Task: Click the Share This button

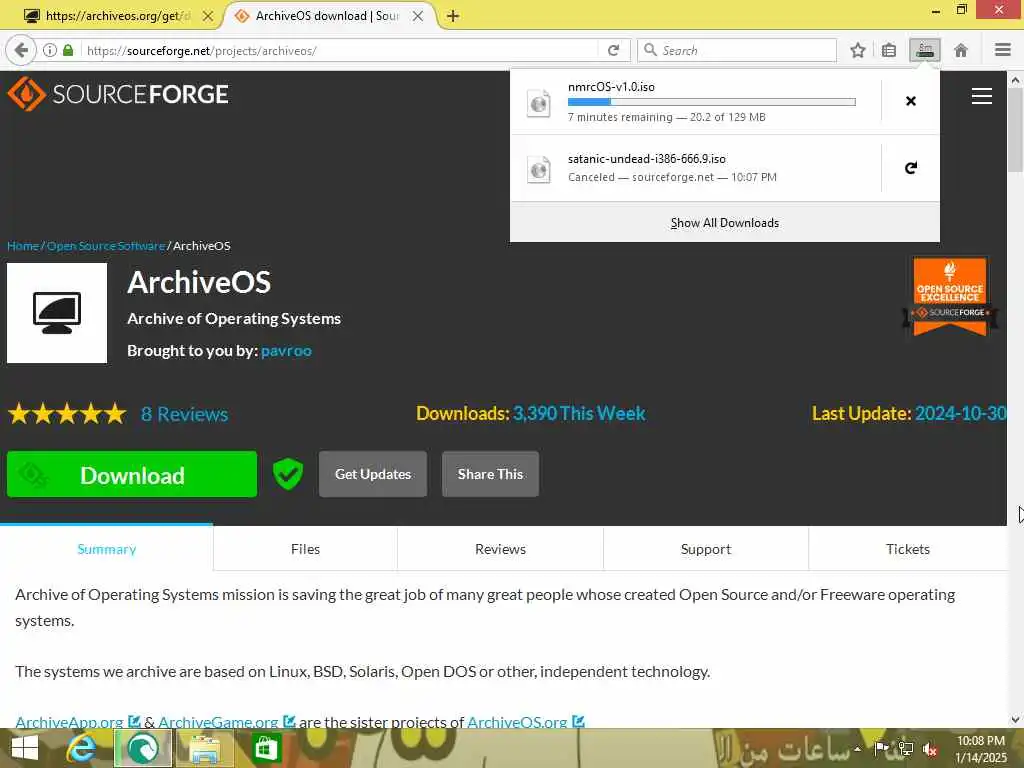Action: (x=490, y=474)
